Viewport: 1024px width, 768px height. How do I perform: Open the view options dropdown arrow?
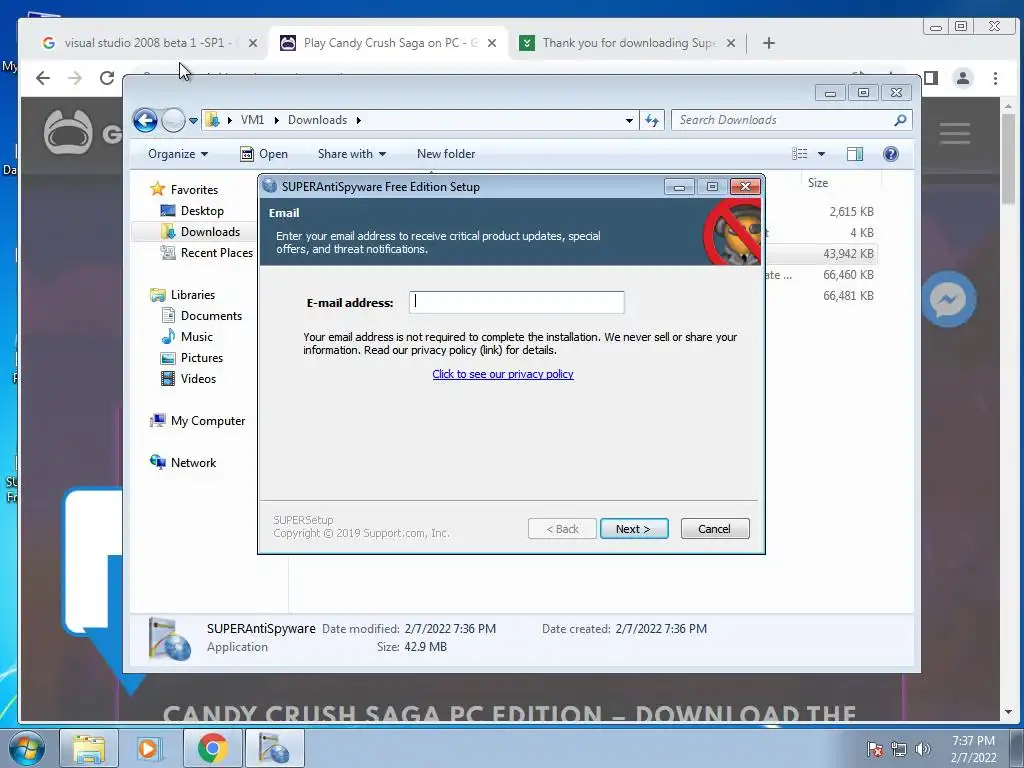(x=822, y=154)
